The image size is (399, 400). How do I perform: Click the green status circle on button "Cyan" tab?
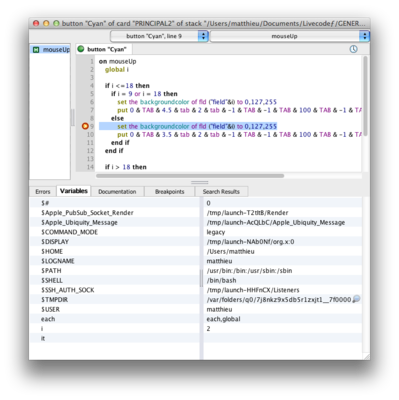(81, 49)
